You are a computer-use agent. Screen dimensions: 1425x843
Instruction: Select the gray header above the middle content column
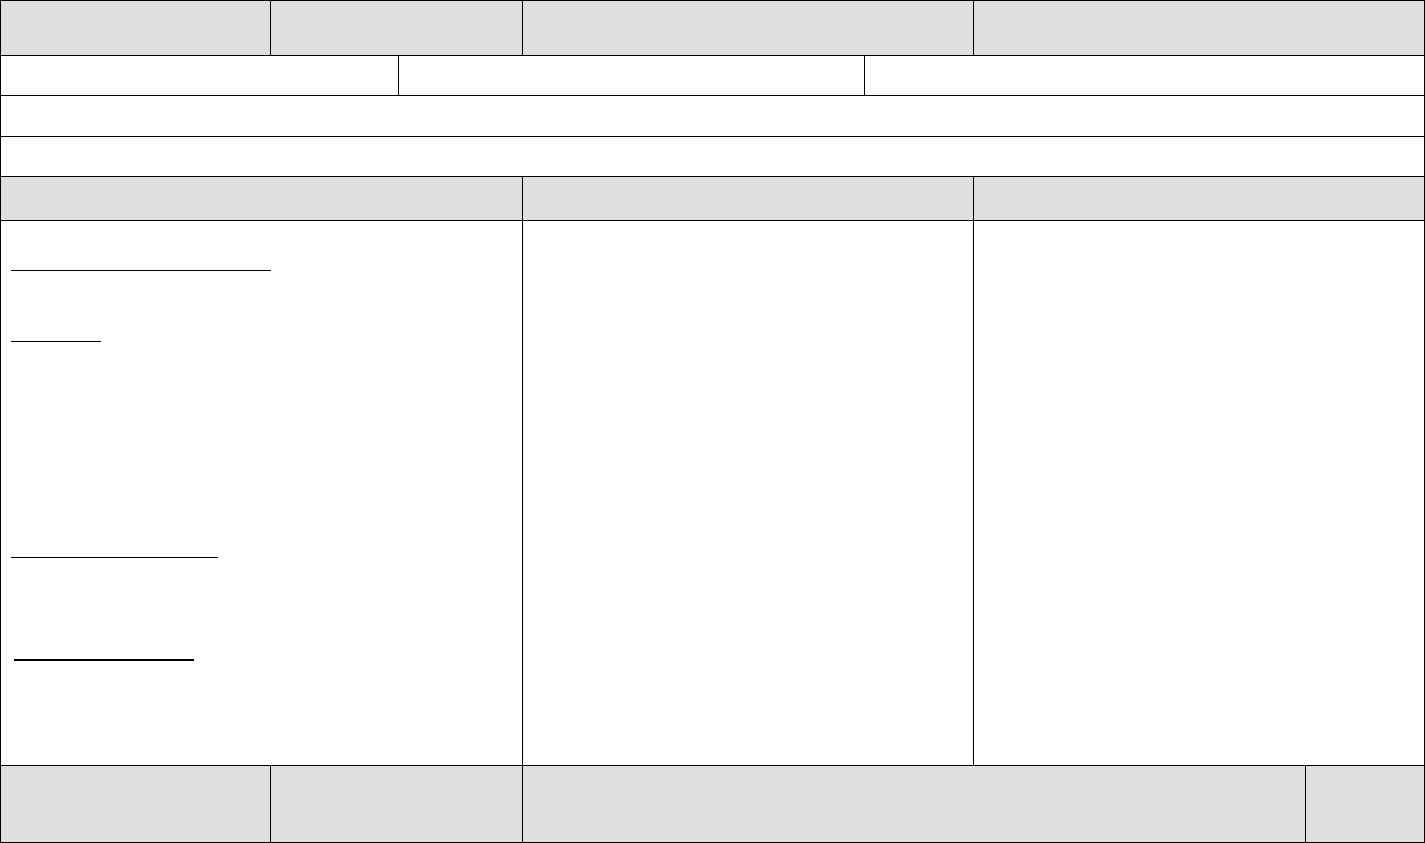click(x=748, y=199)
